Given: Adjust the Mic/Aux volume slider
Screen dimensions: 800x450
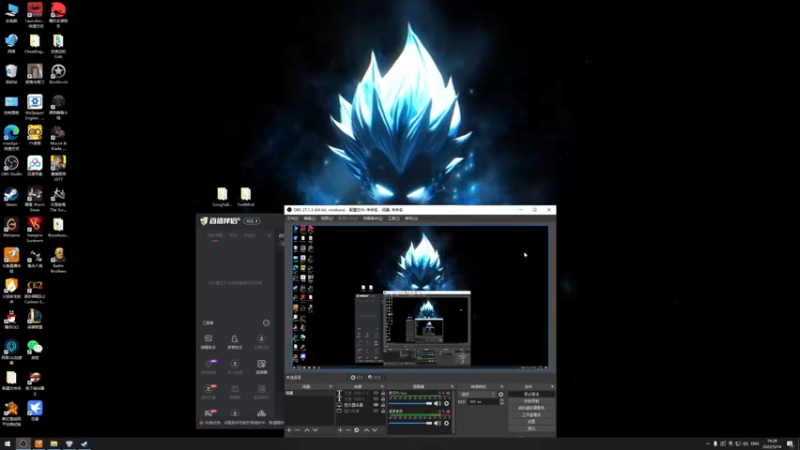Looking at the screenshot, I should coord(411,403).
